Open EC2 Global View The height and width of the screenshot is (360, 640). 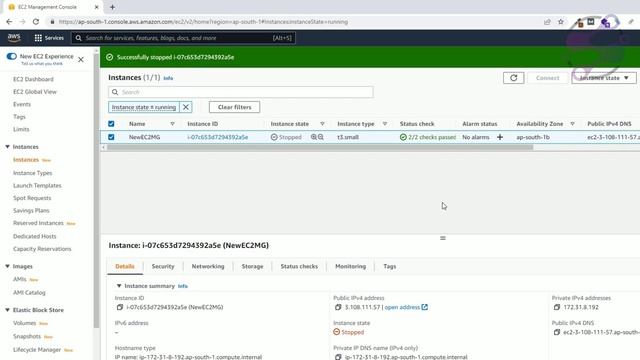(35, 92)
